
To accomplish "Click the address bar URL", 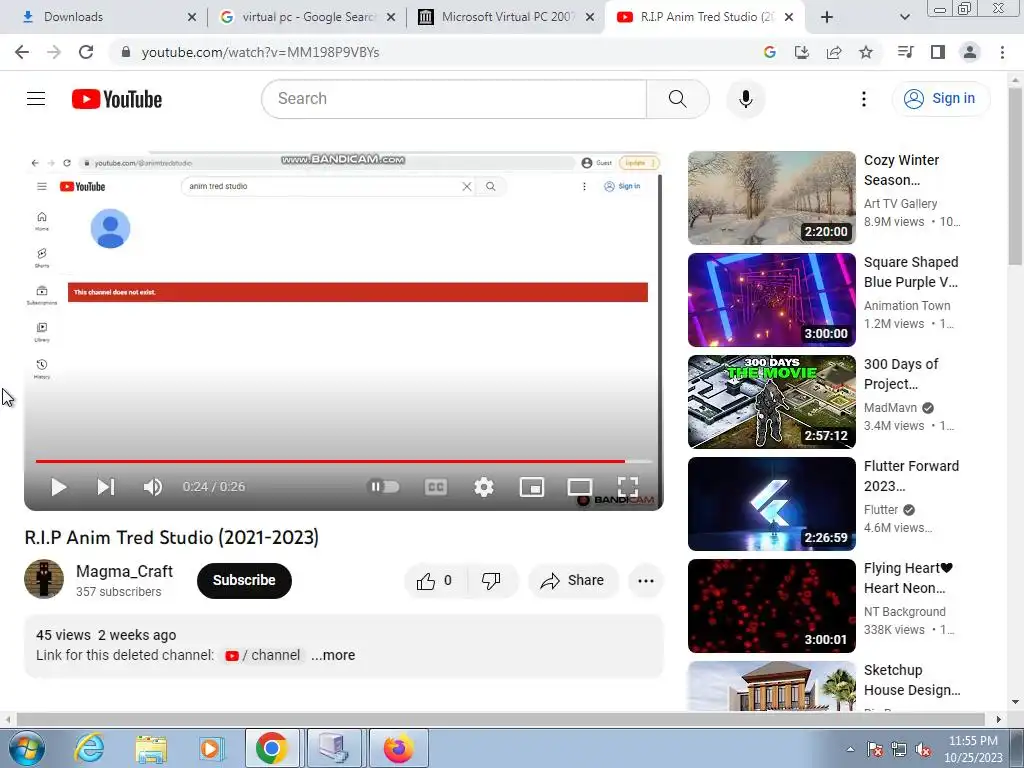I will point(260,52).
